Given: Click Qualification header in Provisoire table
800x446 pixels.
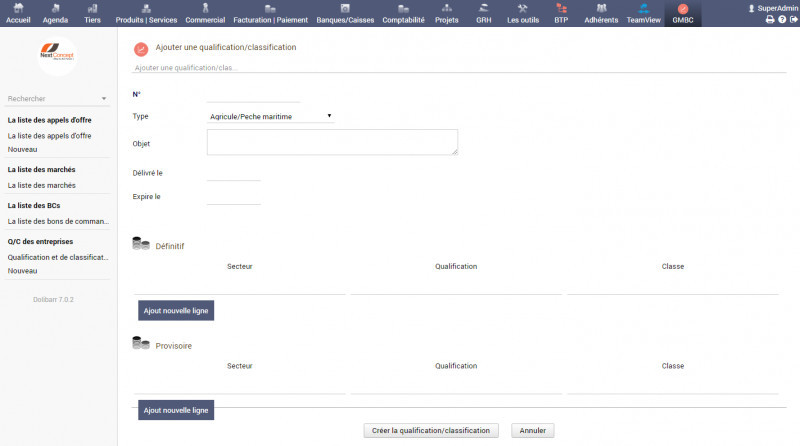Looking at the screenshot, I should tap(456, 366).
